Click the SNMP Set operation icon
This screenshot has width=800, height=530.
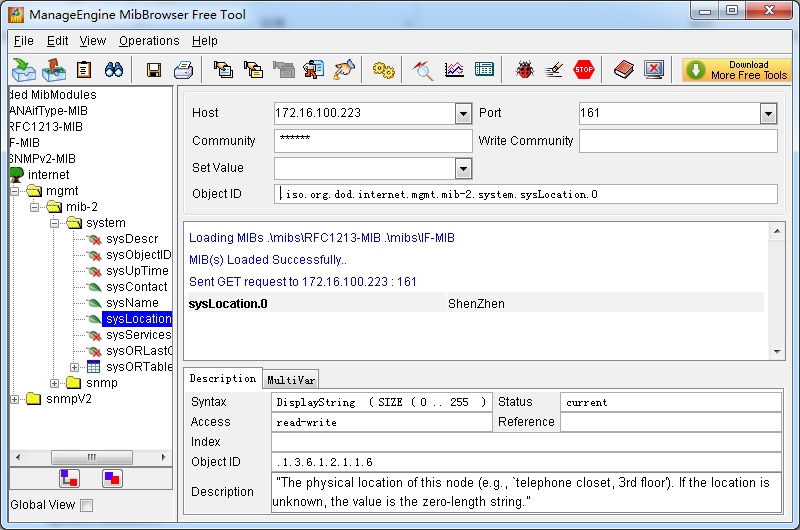[x=314, y=70]
